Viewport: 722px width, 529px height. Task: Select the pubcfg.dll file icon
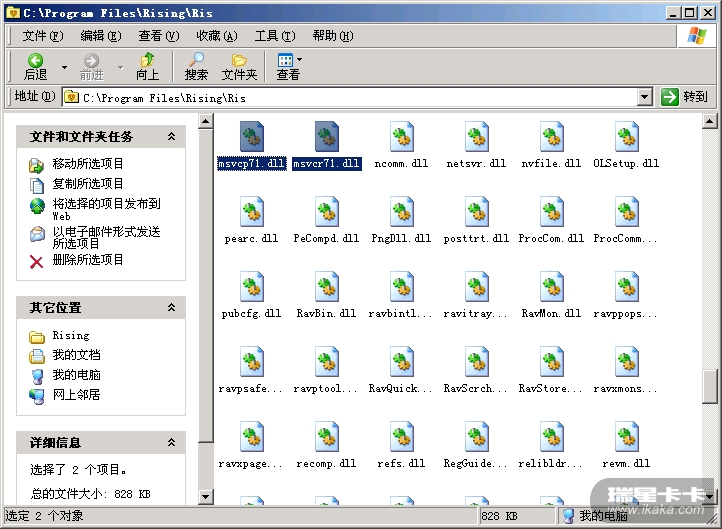tap(252, 287)
